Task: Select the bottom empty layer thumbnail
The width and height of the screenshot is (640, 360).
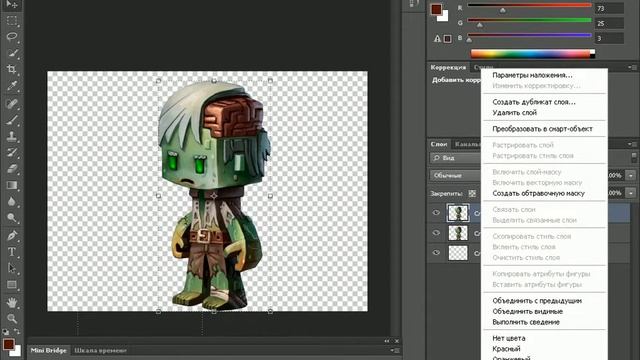Action: tap(458, 253)
